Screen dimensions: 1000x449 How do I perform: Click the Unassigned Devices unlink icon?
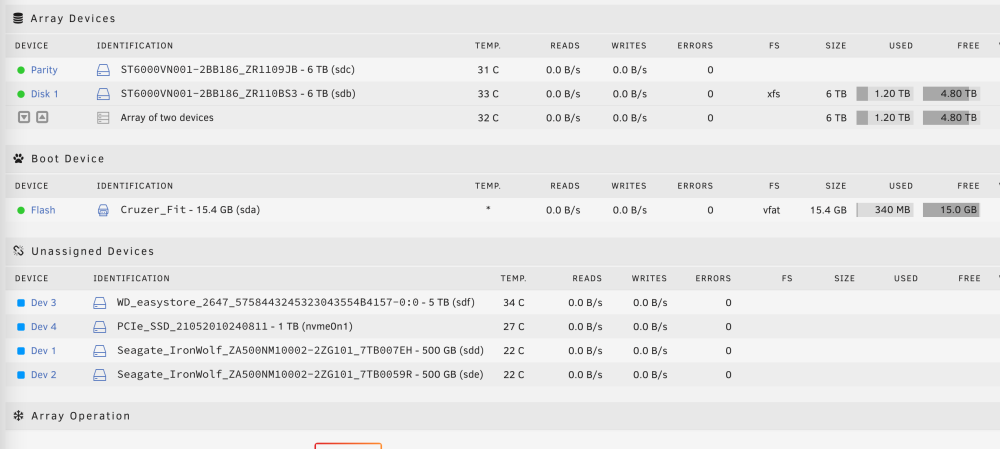click(x=18, y=251)
